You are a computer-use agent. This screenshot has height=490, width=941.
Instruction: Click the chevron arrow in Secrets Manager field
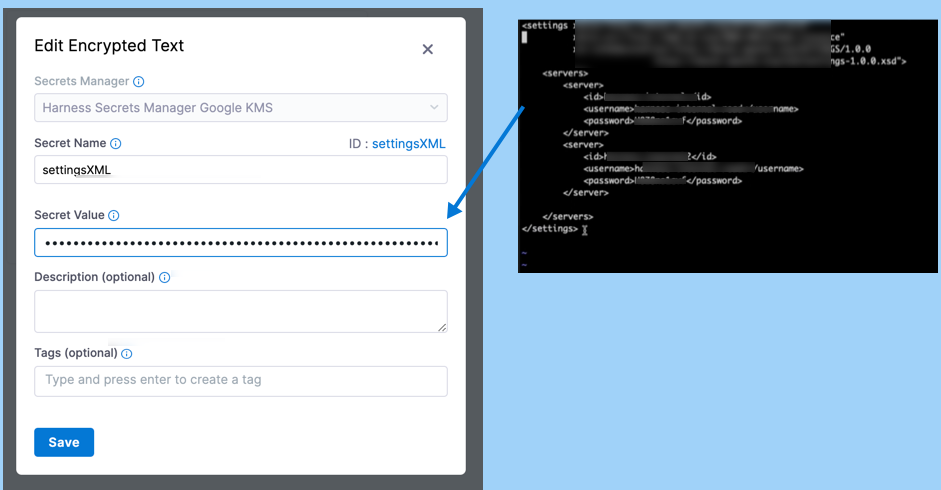434,107
